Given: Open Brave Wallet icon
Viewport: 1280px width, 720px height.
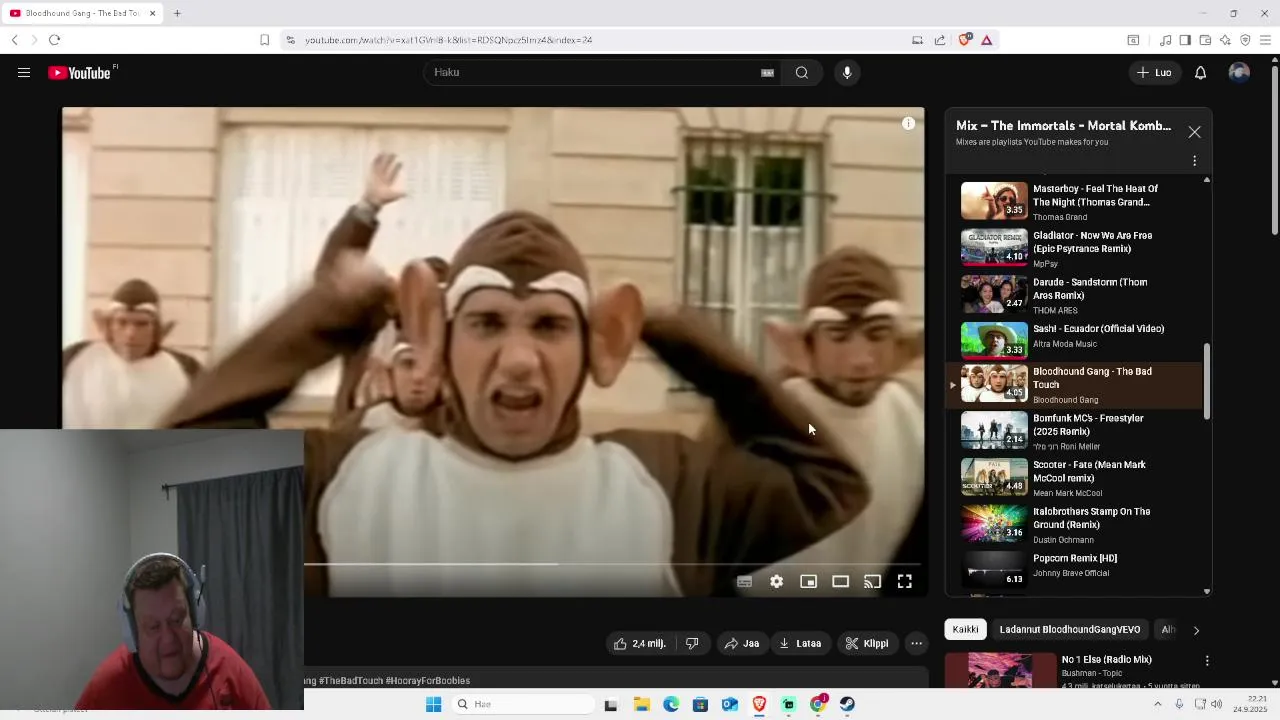Looking at the screenshot, I should 1205,40.
